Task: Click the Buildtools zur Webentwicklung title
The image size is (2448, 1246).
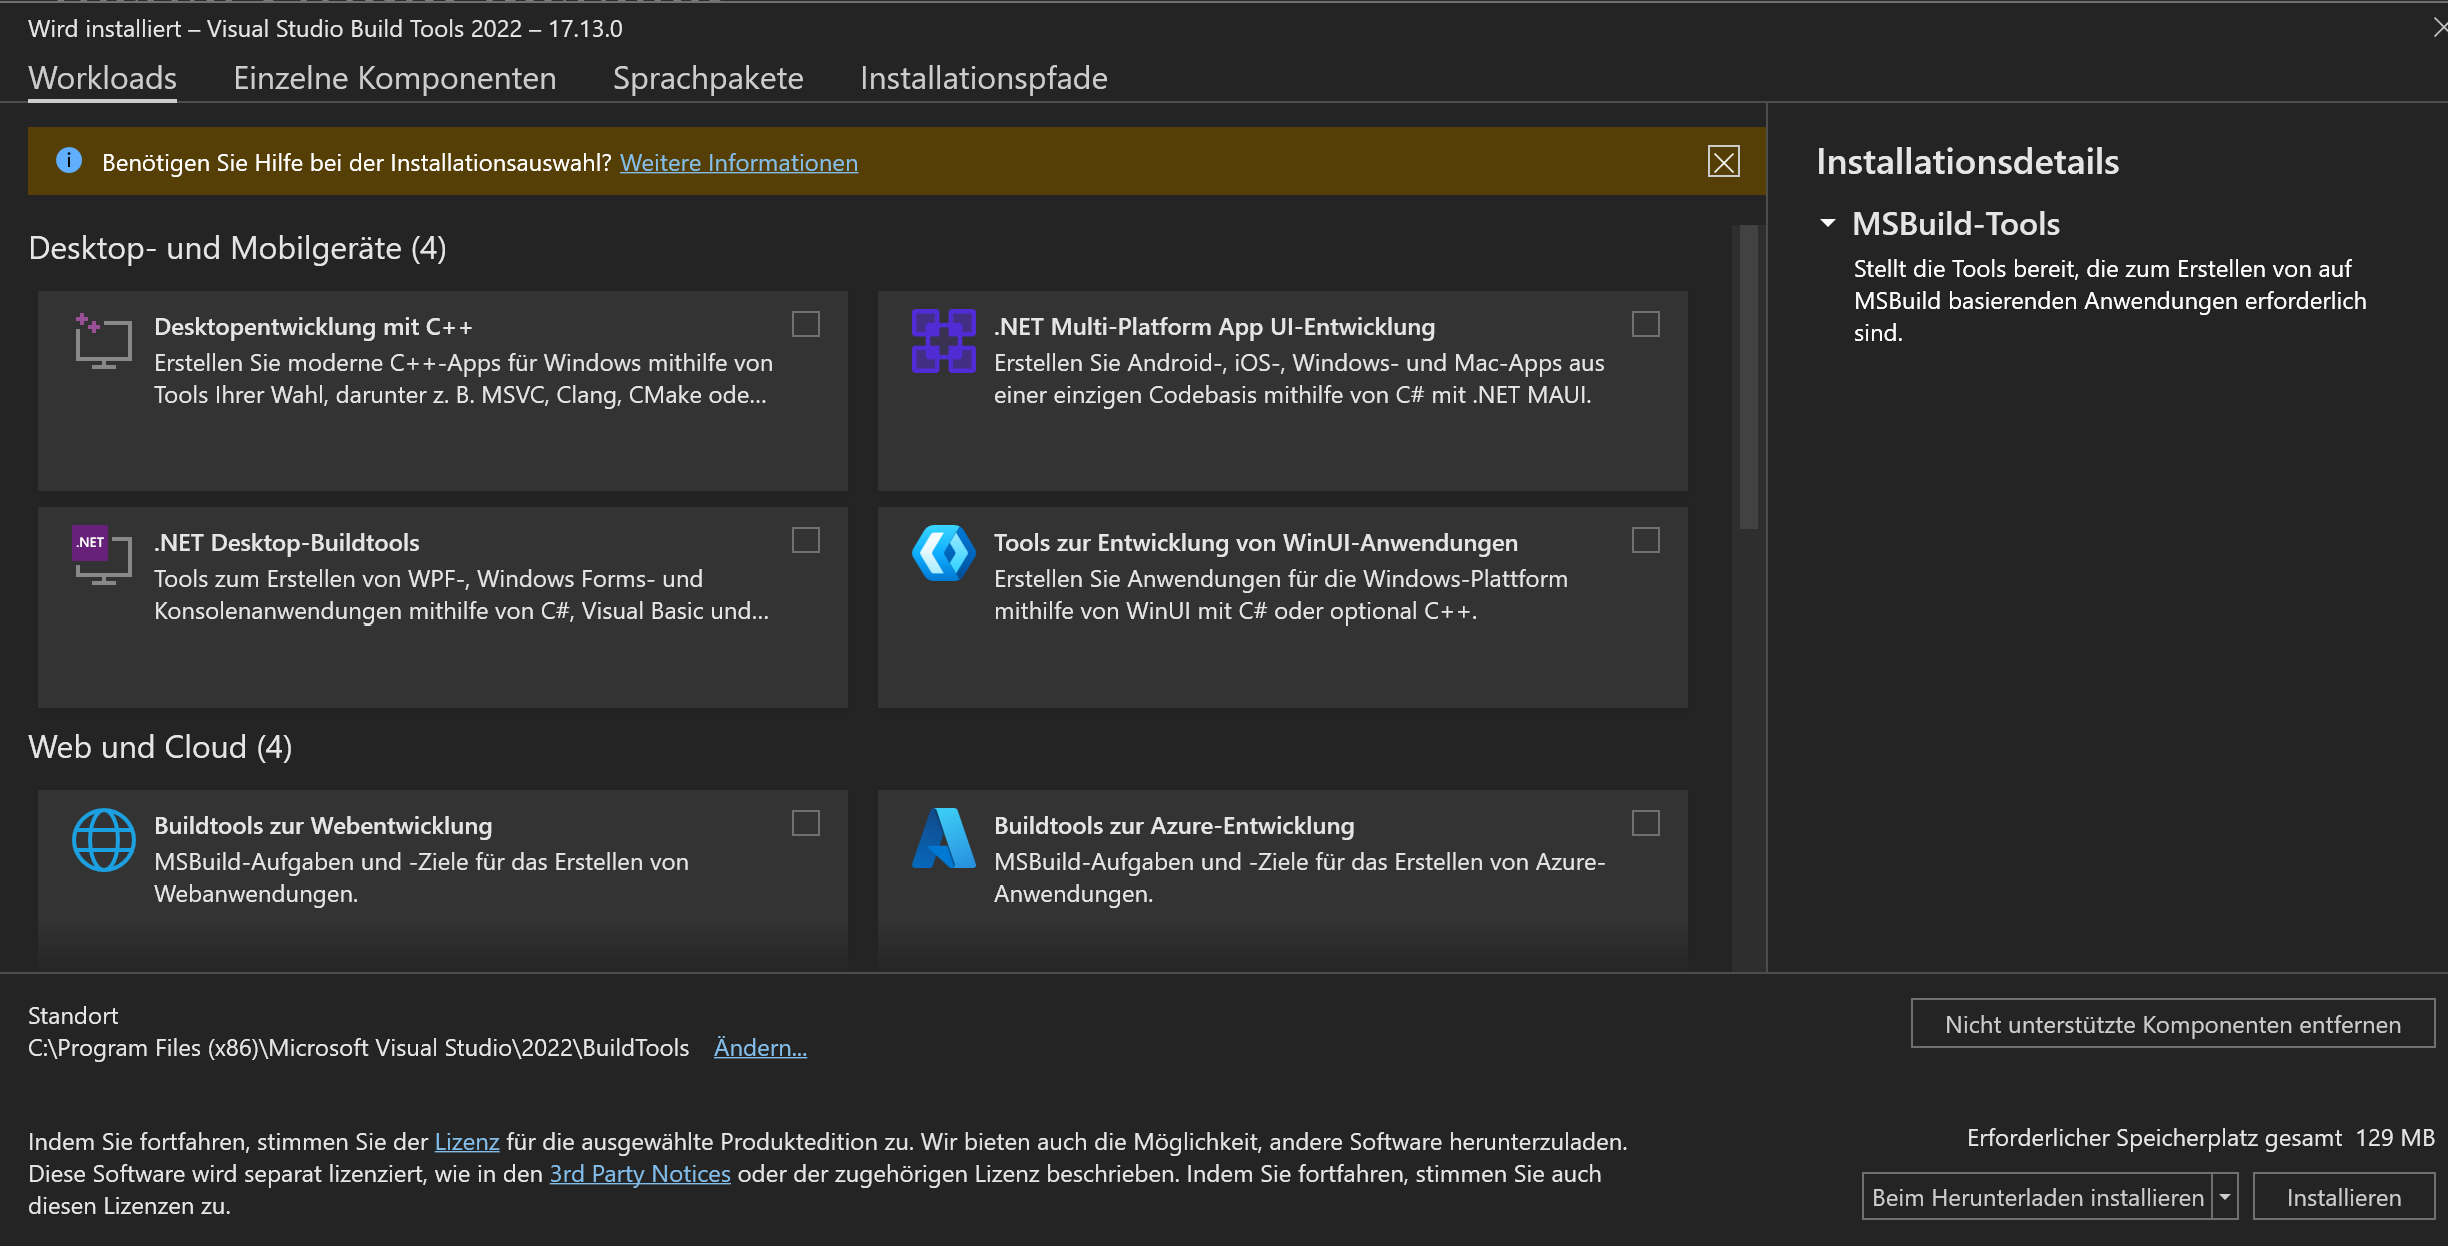Action: click(x=323, y=825)
